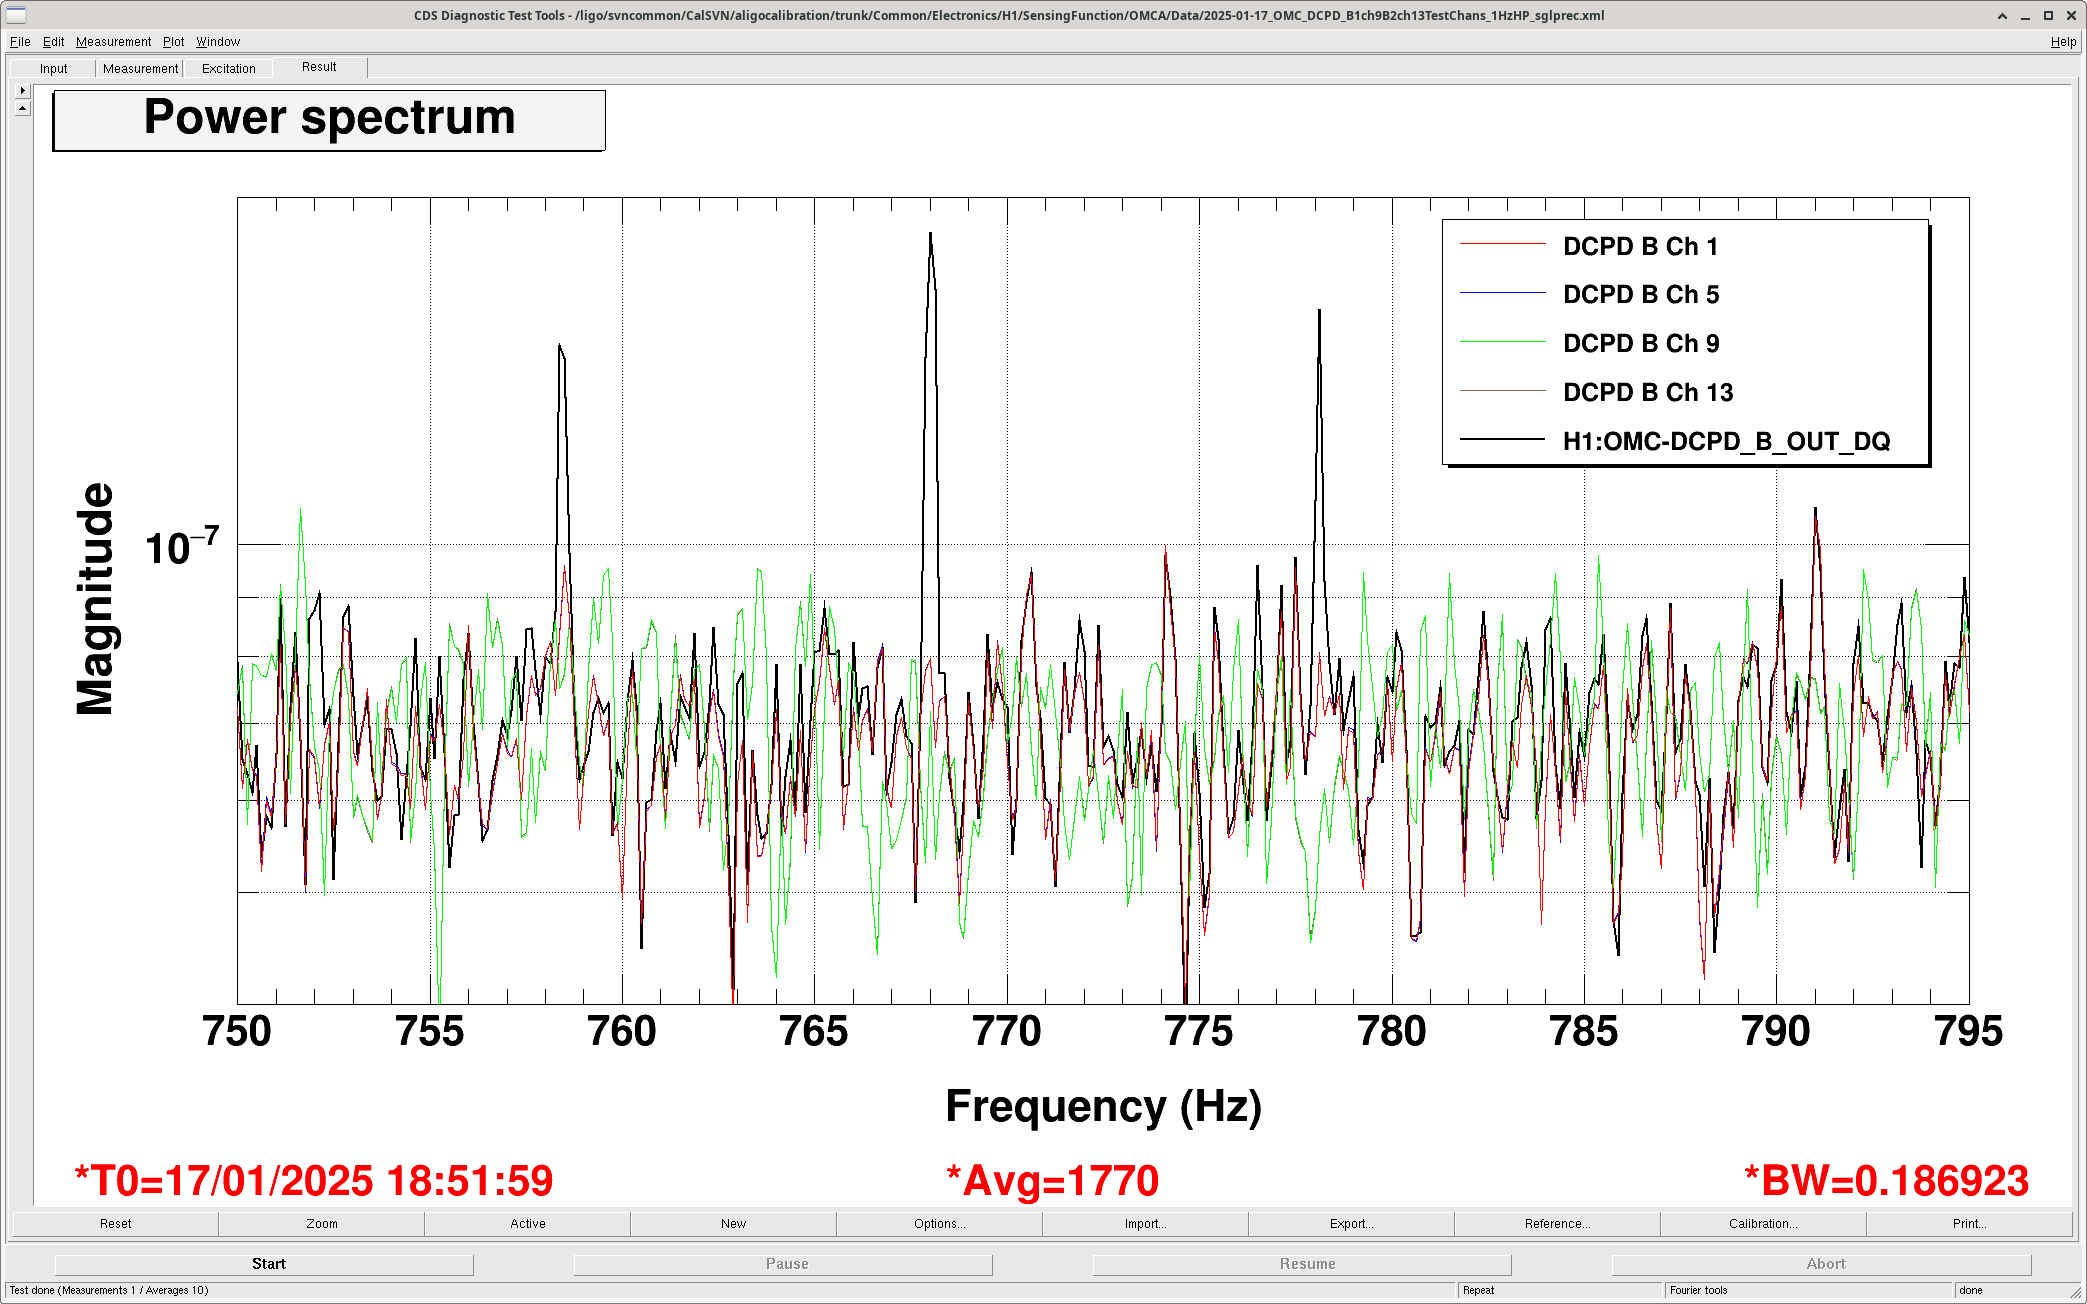
Task: Click the Avg=1770 text
Action: (x=1052, y=1181)
